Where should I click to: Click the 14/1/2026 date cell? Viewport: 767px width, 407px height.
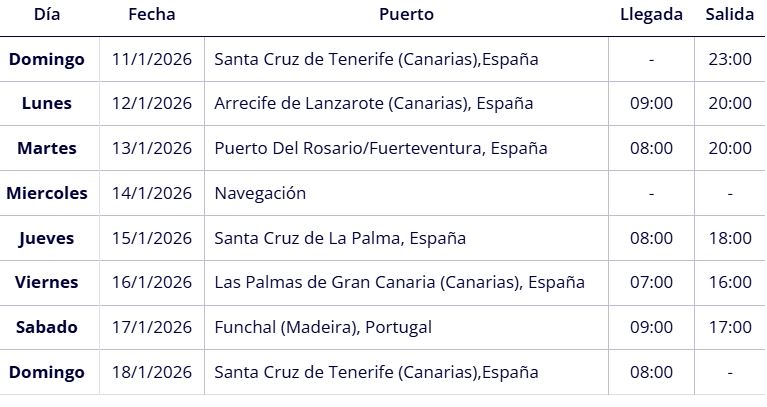pos(152,194)
